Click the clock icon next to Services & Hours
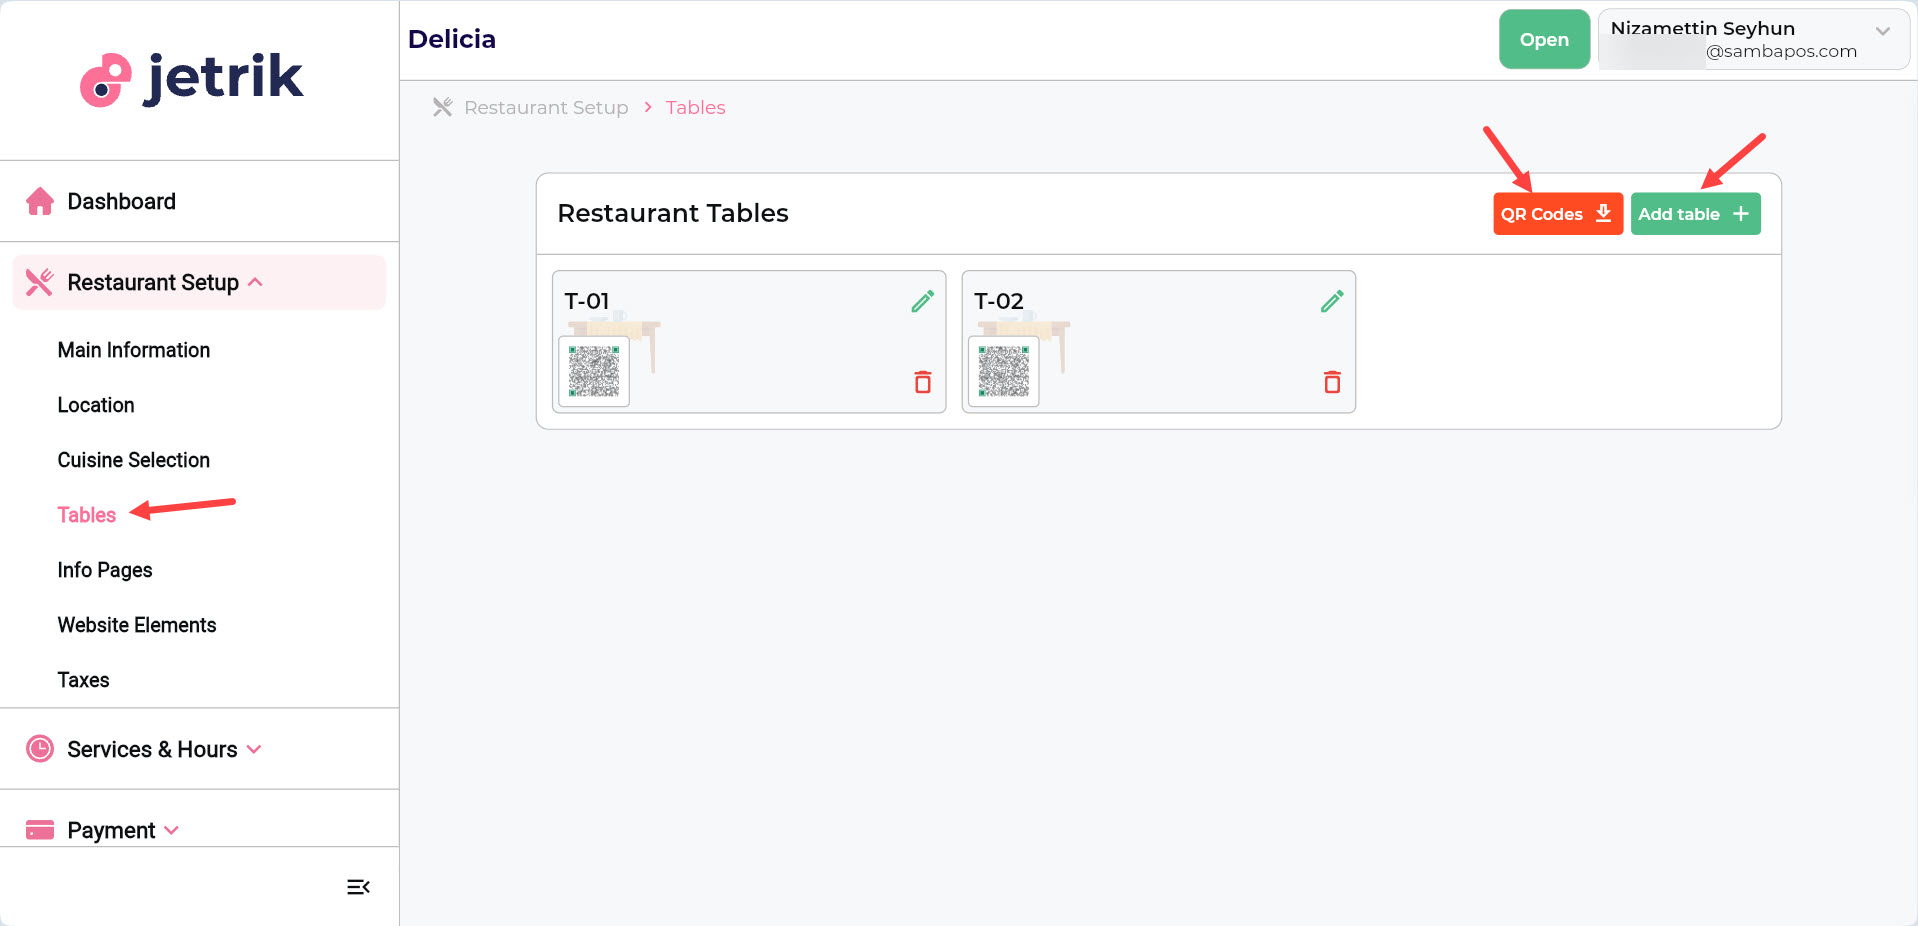Screen dimensions: 1918x926 (39, 748)
